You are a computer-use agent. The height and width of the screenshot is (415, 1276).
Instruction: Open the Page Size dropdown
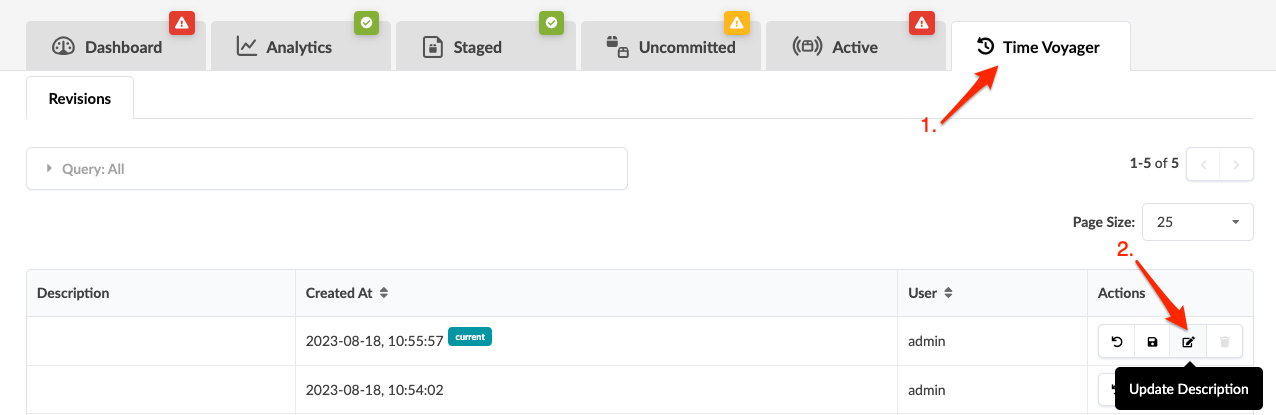1197,222
